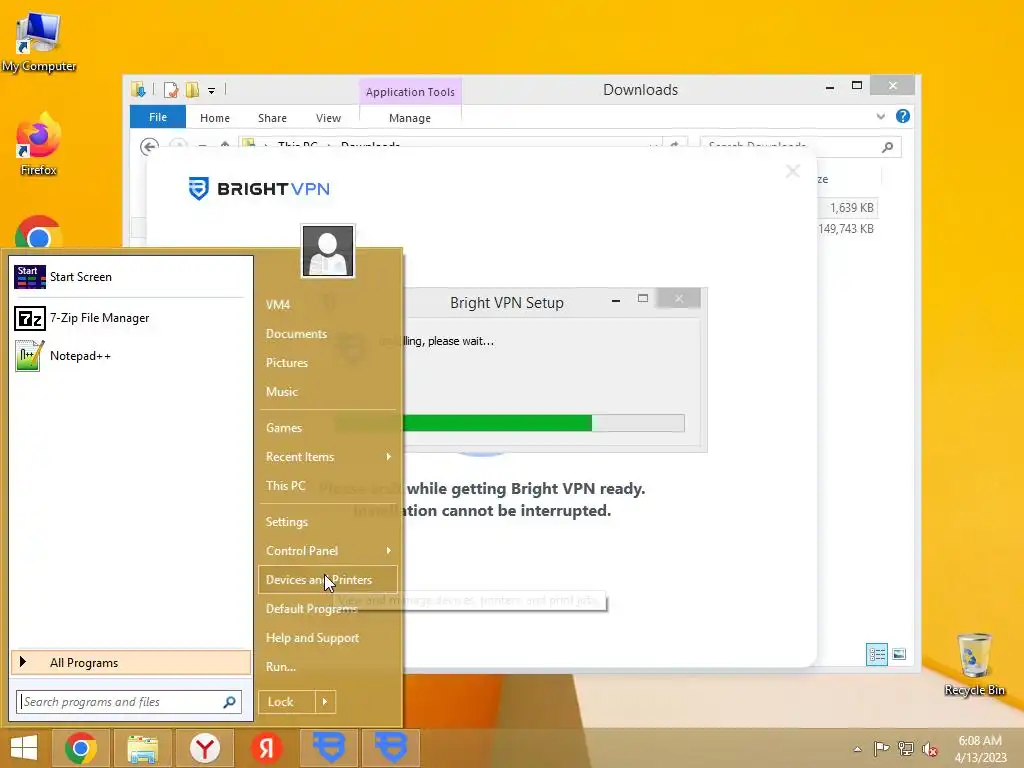Viewport: 1024px width, 768px height.
Task: Click the user account picture in the Start menu
Action: [328, 251]
